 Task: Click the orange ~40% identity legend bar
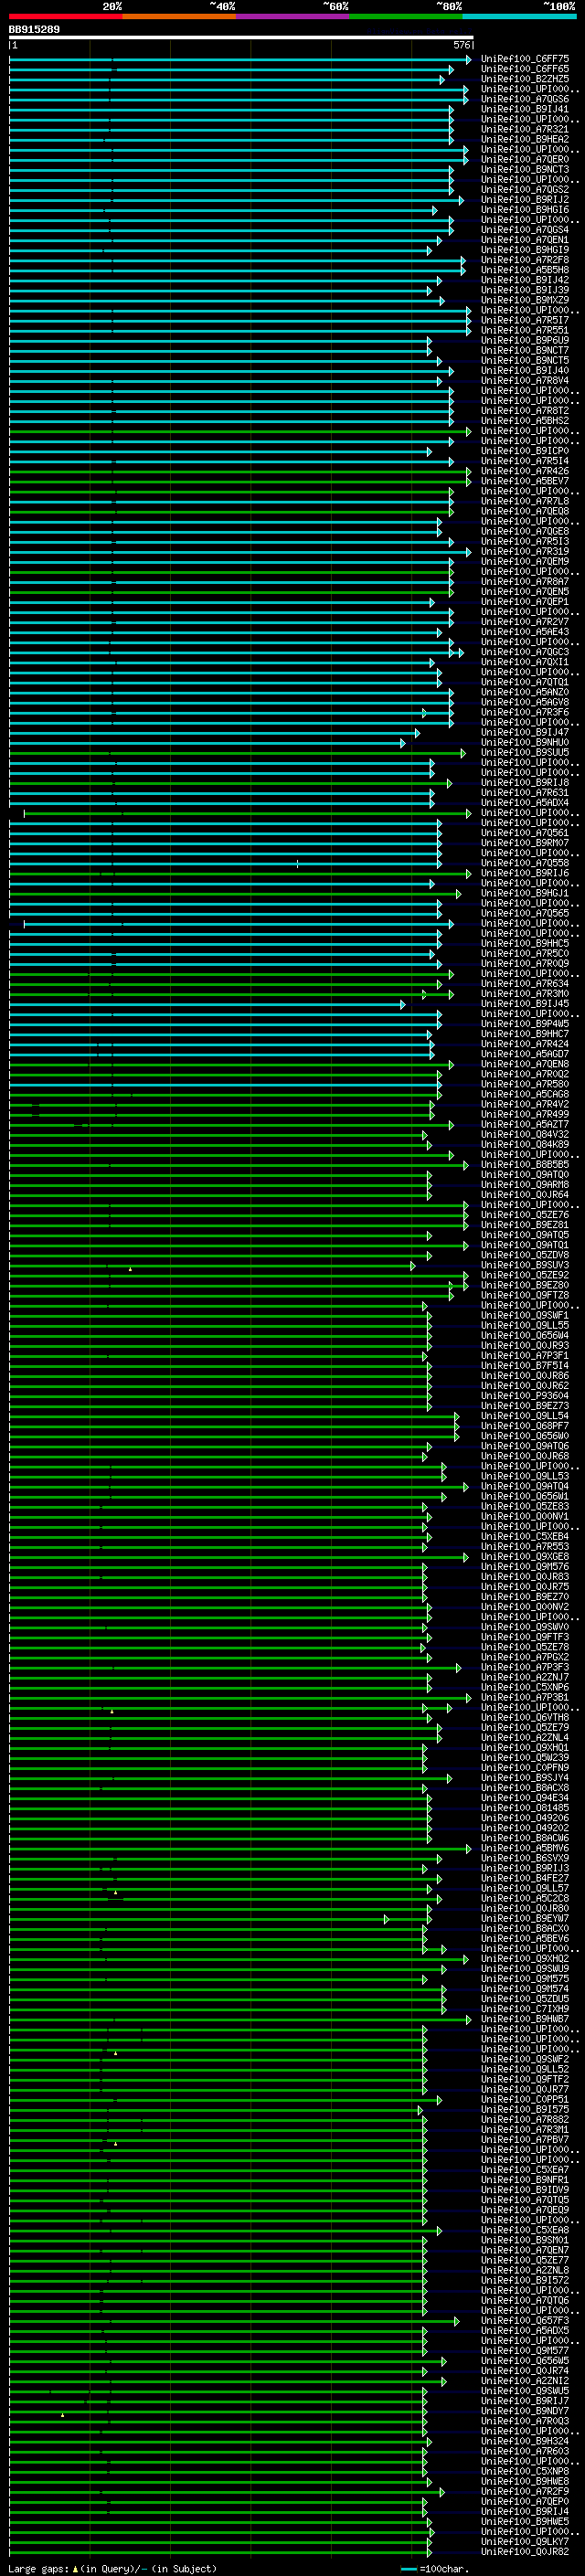180,16
